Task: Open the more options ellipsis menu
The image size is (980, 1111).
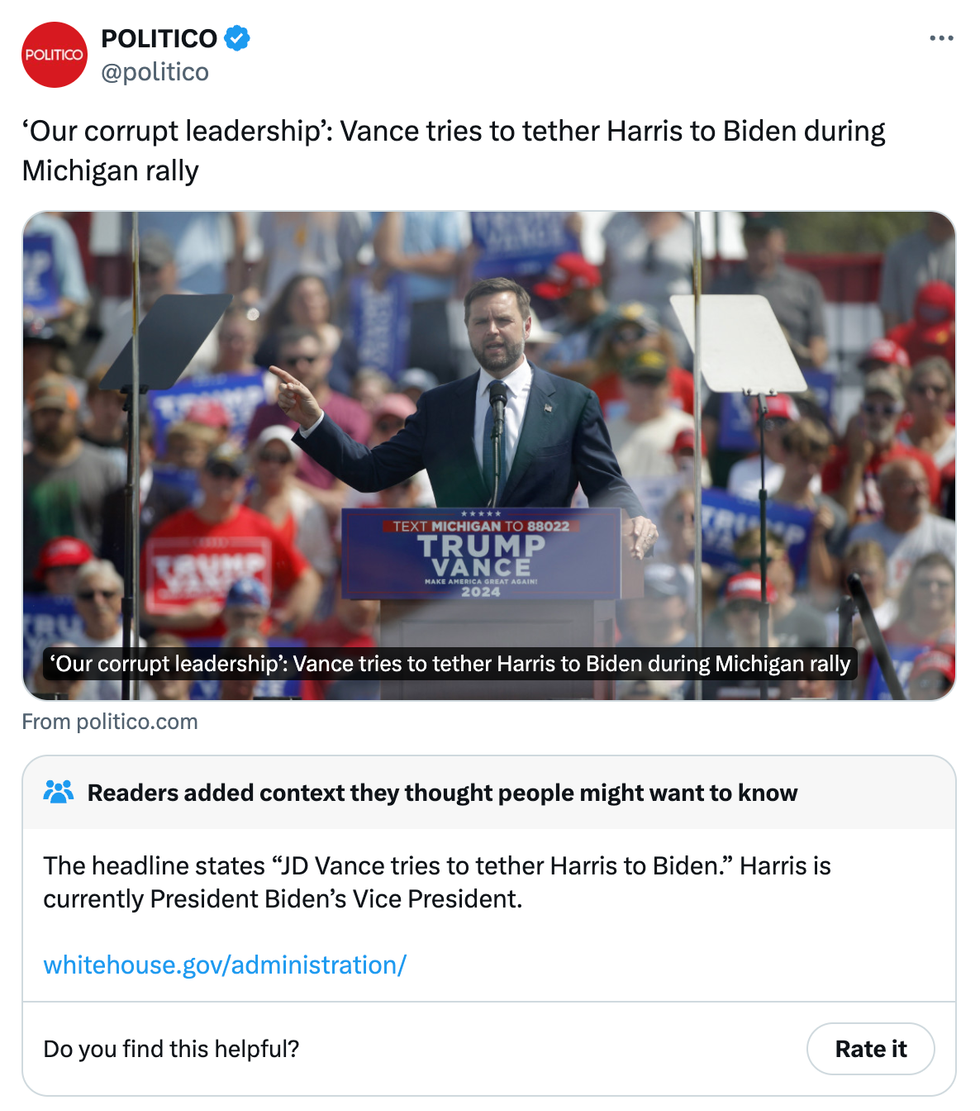Action: [x=941, y=39]
